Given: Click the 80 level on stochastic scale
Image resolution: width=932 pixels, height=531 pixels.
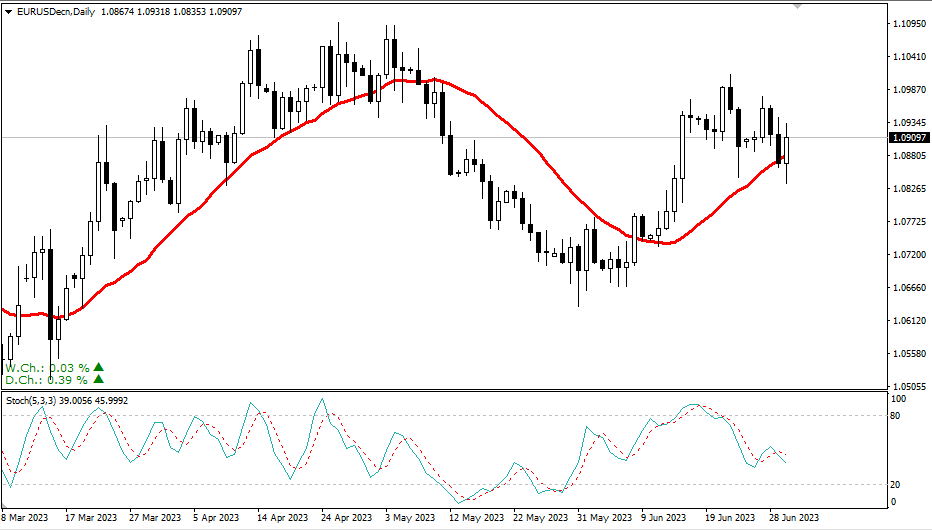Looking at the screenshot, I should 897,416.
